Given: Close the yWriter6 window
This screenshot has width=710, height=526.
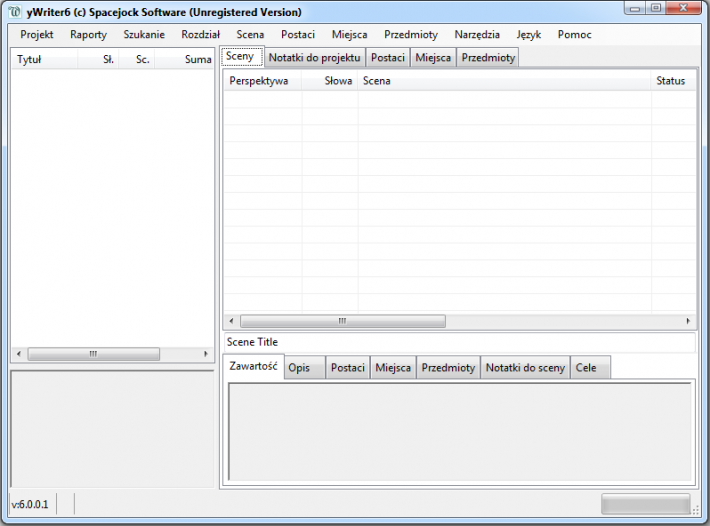Looking at the screenshot, I should coord(684,8).
